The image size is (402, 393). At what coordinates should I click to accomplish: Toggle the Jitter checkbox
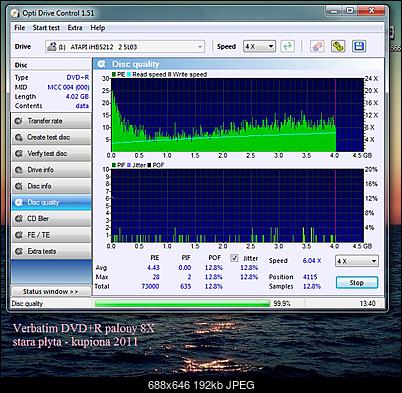pyautogui.click(x=234, y=258)
